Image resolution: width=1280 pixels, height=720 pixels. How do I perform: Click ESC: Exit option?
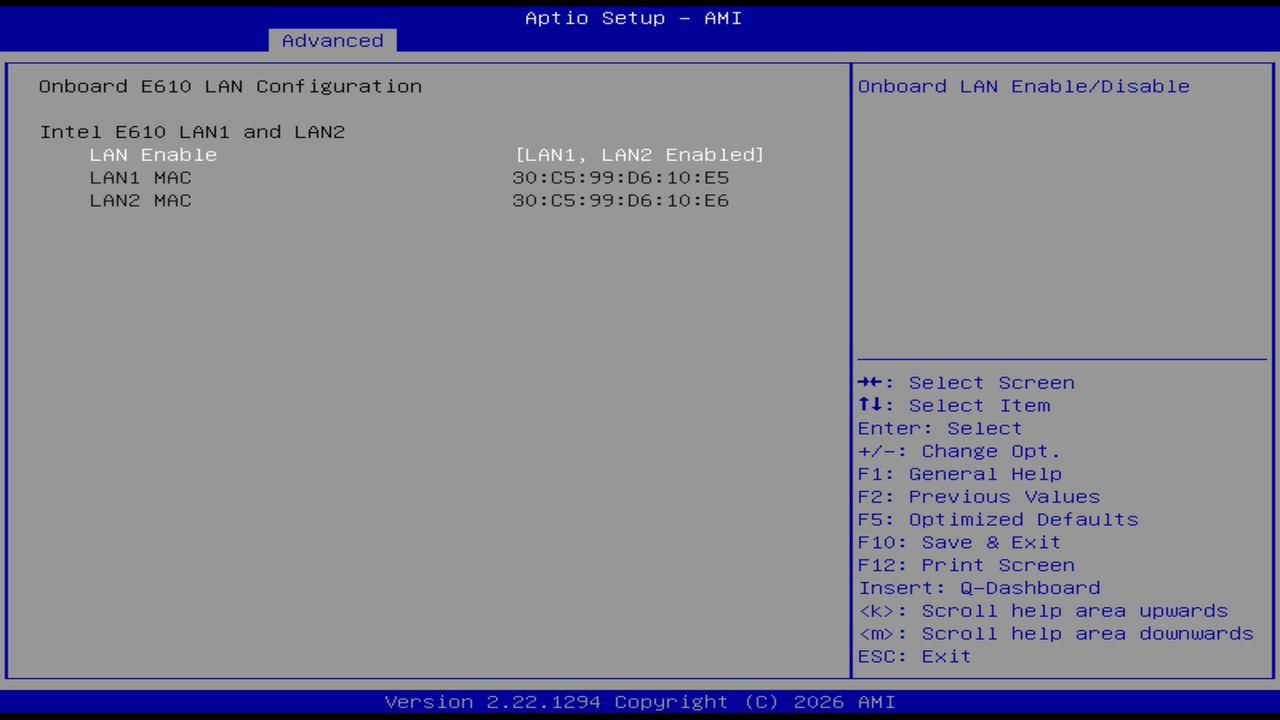tap(913, 656)
